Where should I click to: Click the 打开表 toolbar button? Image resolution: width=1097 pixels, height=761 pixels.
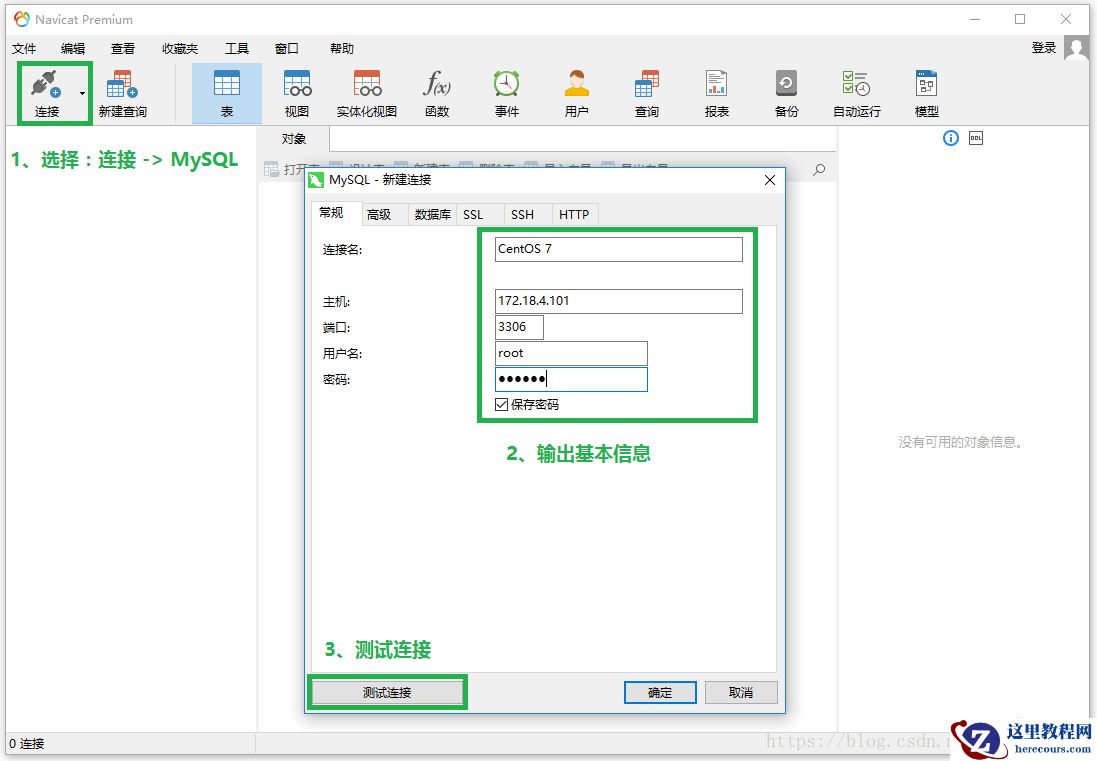pyautogui.click(x=292, y=169)
